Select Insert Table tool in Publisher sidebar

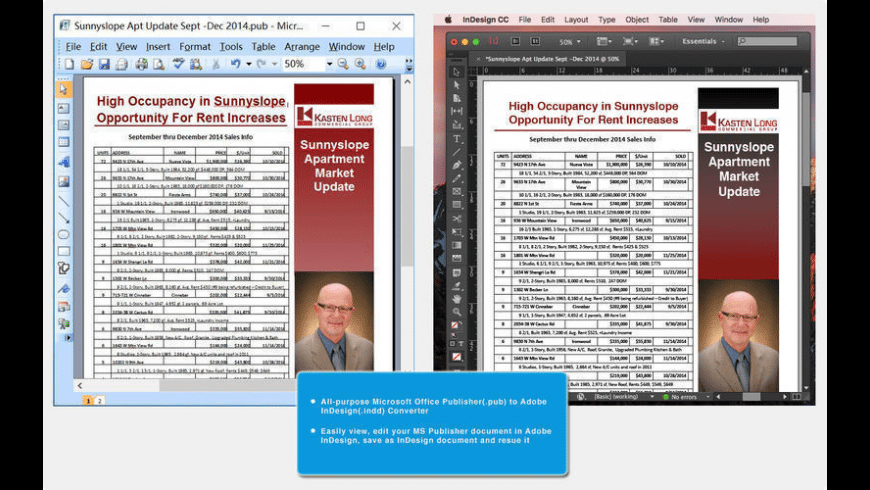[x=64, y=143]
